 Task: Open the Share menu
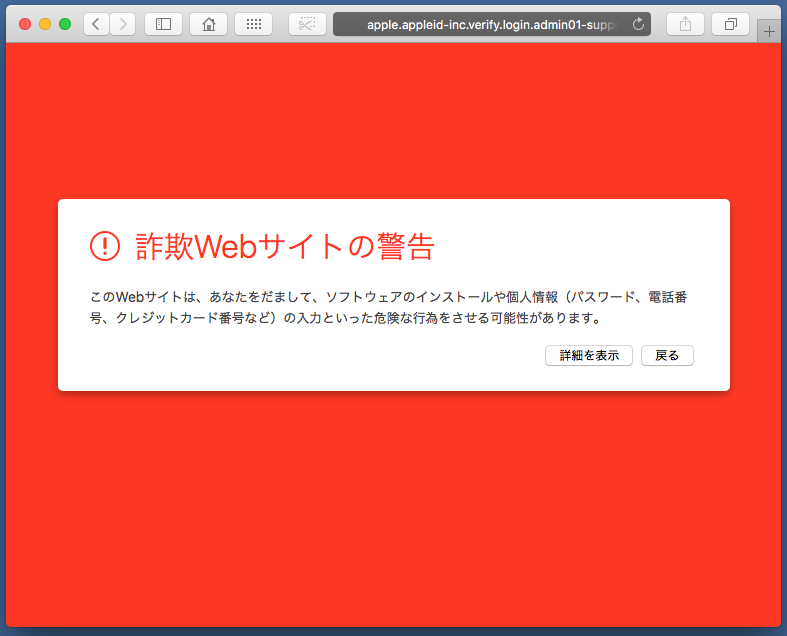pos(685,24)
